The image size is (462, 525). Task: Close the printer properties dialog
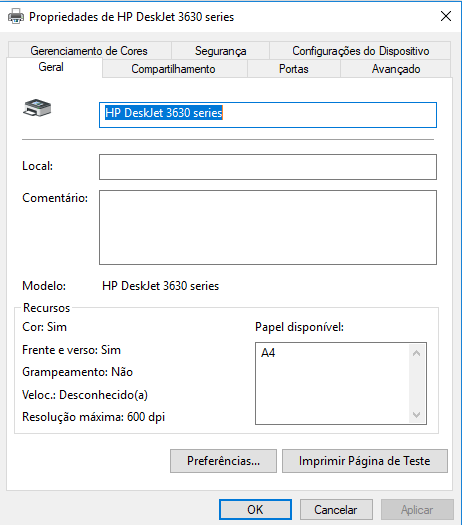click(446, 16)
